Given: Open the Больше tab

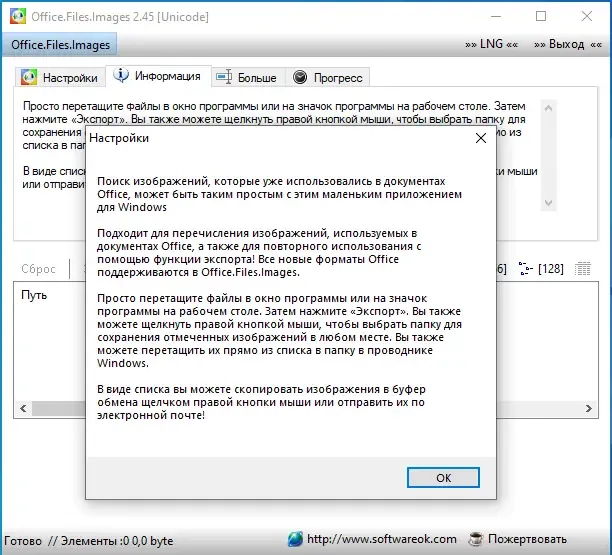Looking at the screenshot, I should coord(248,77).
